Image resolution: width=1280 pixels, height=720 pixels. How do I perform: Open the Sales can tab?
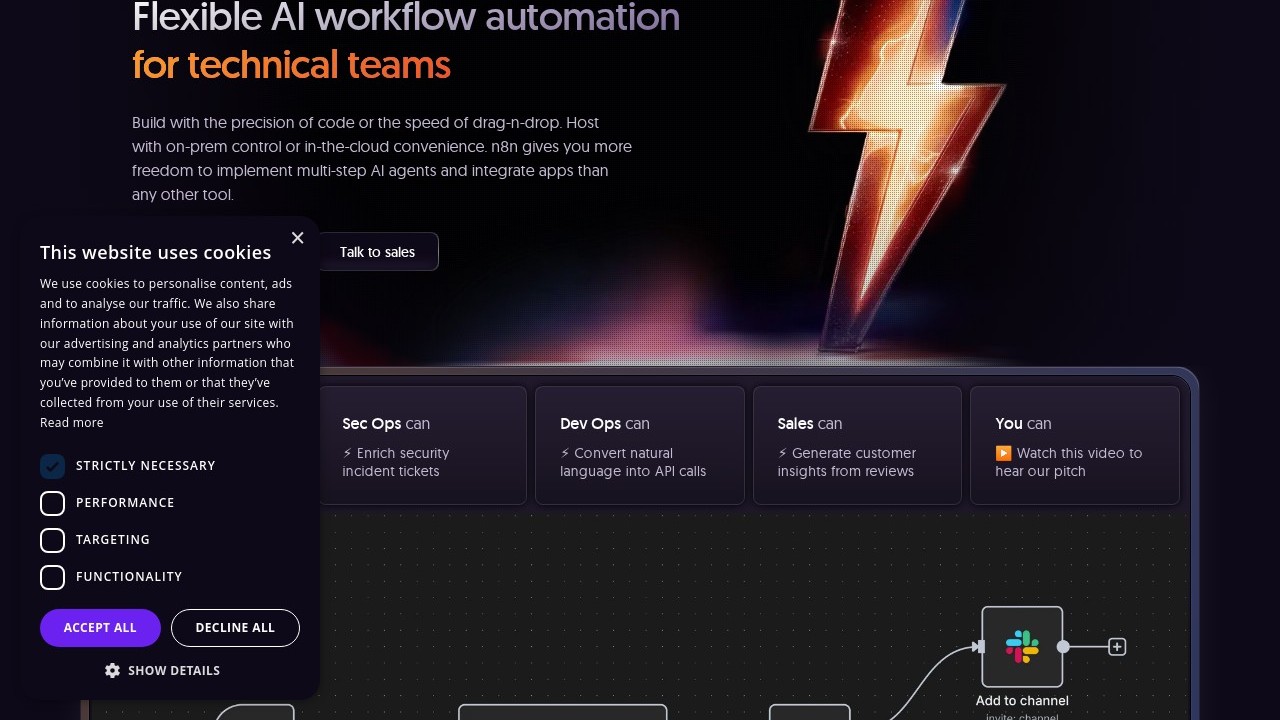tap(857, 446)
